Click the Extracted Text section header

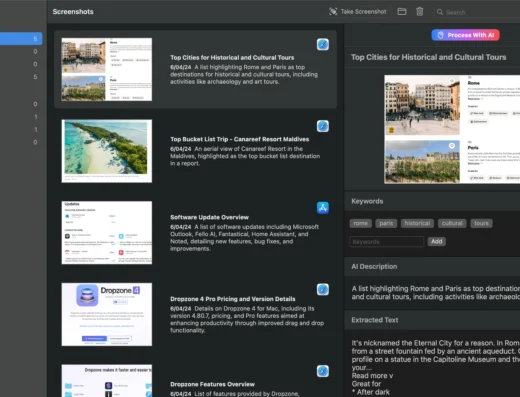[x=375, y=320]
